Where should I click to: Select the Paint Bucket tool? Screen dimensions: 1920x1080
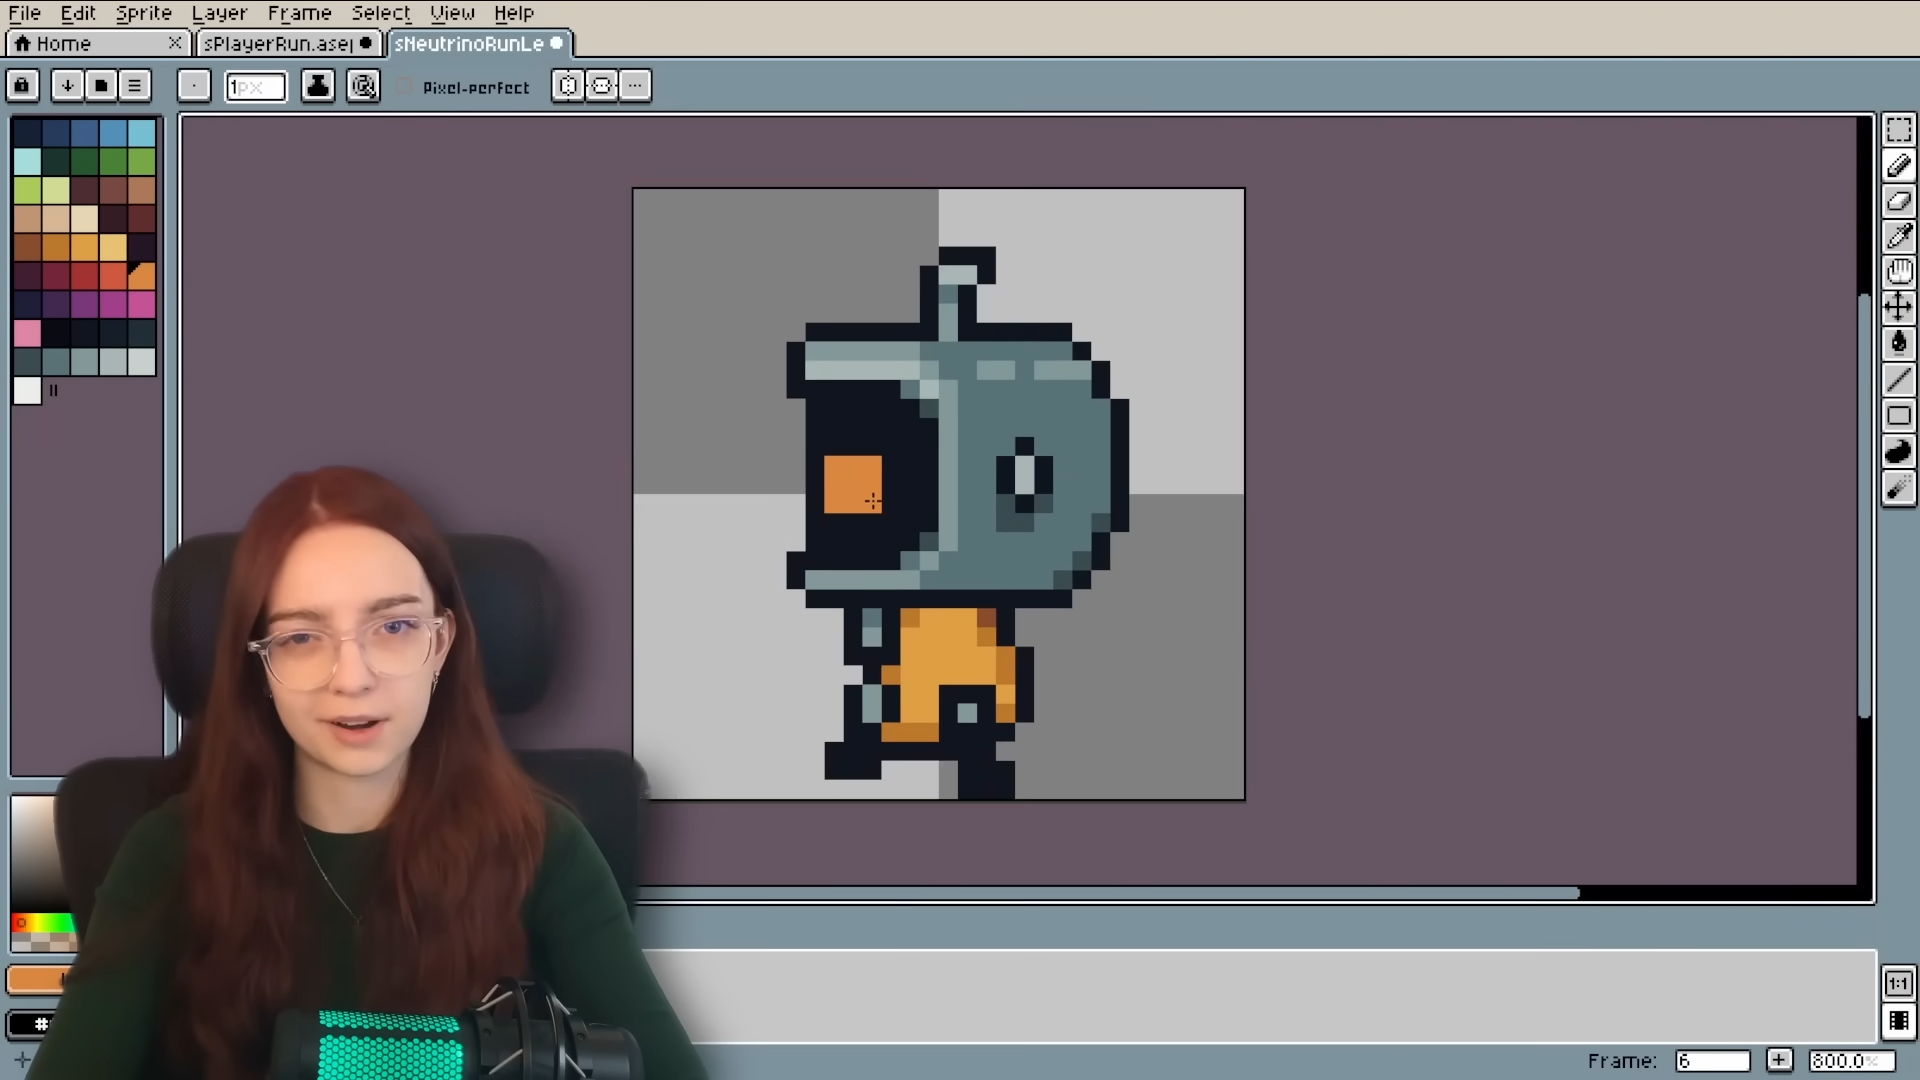(x=1898, y=343)
